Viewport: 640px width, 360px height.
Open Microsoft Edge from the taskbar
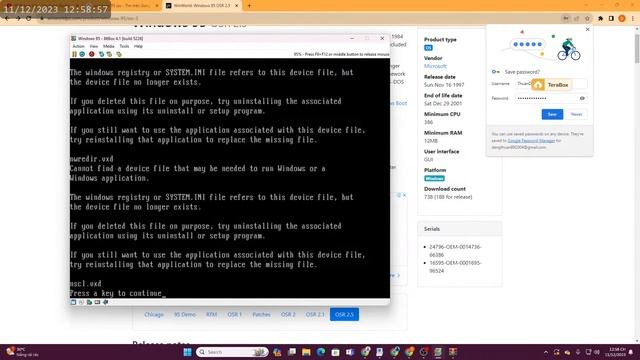(321, 352)
